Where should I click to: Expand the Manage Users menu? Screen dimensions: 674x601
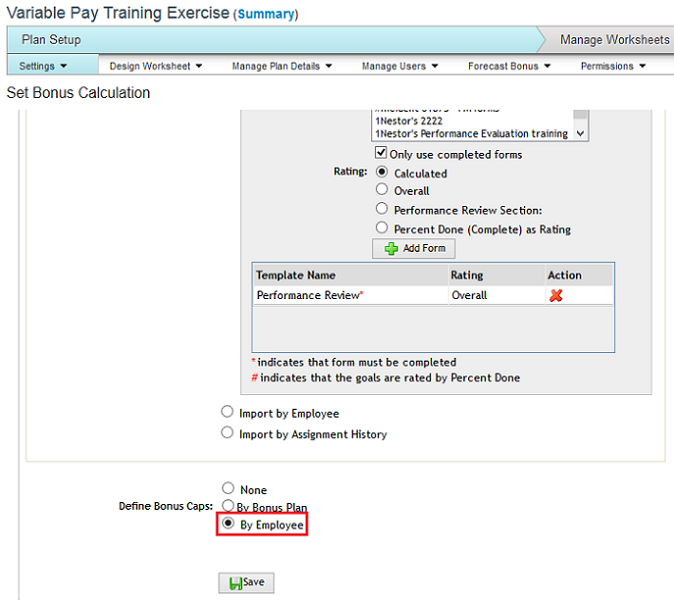pos(400,66)
